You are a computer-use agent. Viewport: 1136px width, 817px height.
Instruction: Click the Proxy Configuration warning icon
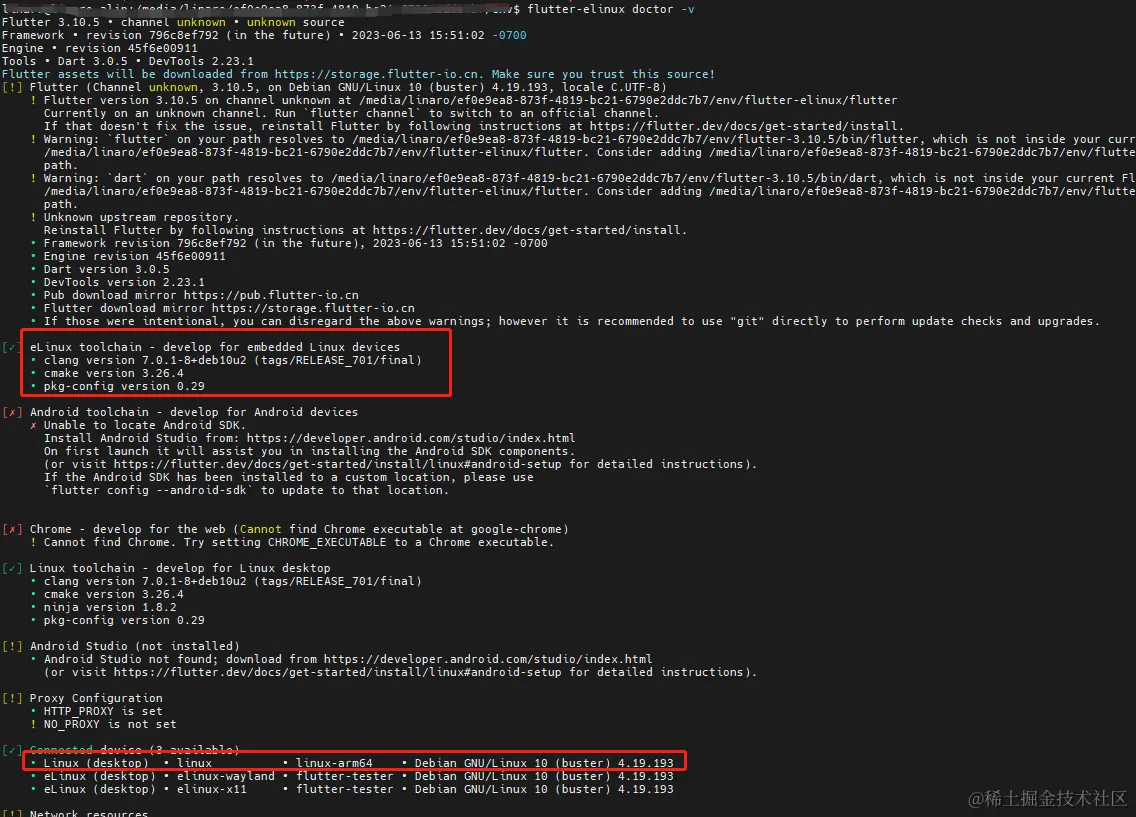coord(13,698)
